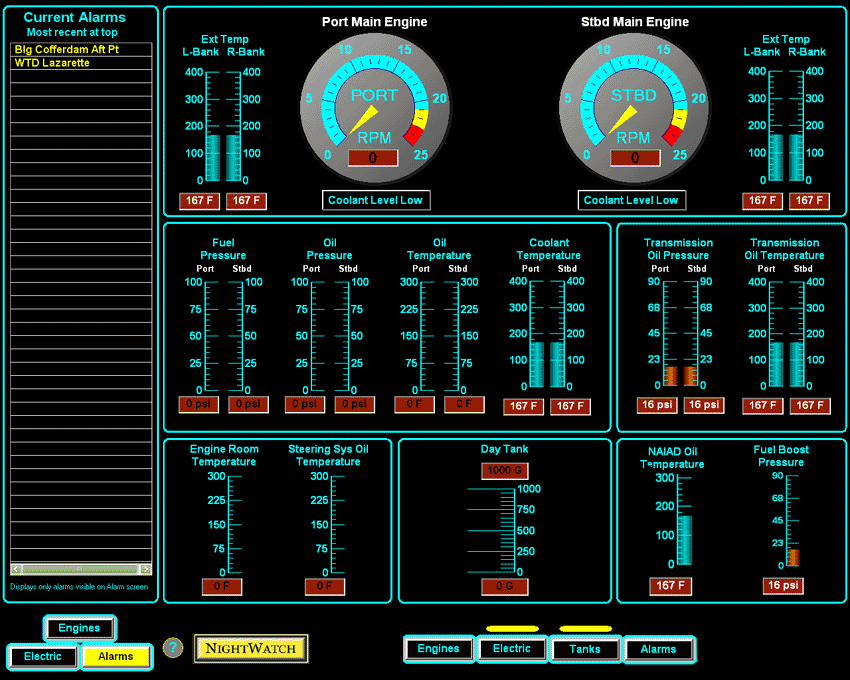This screenshot has height=680, width=850.
Task: Click the Day Tank 1000 G readout
Action: 504,471
